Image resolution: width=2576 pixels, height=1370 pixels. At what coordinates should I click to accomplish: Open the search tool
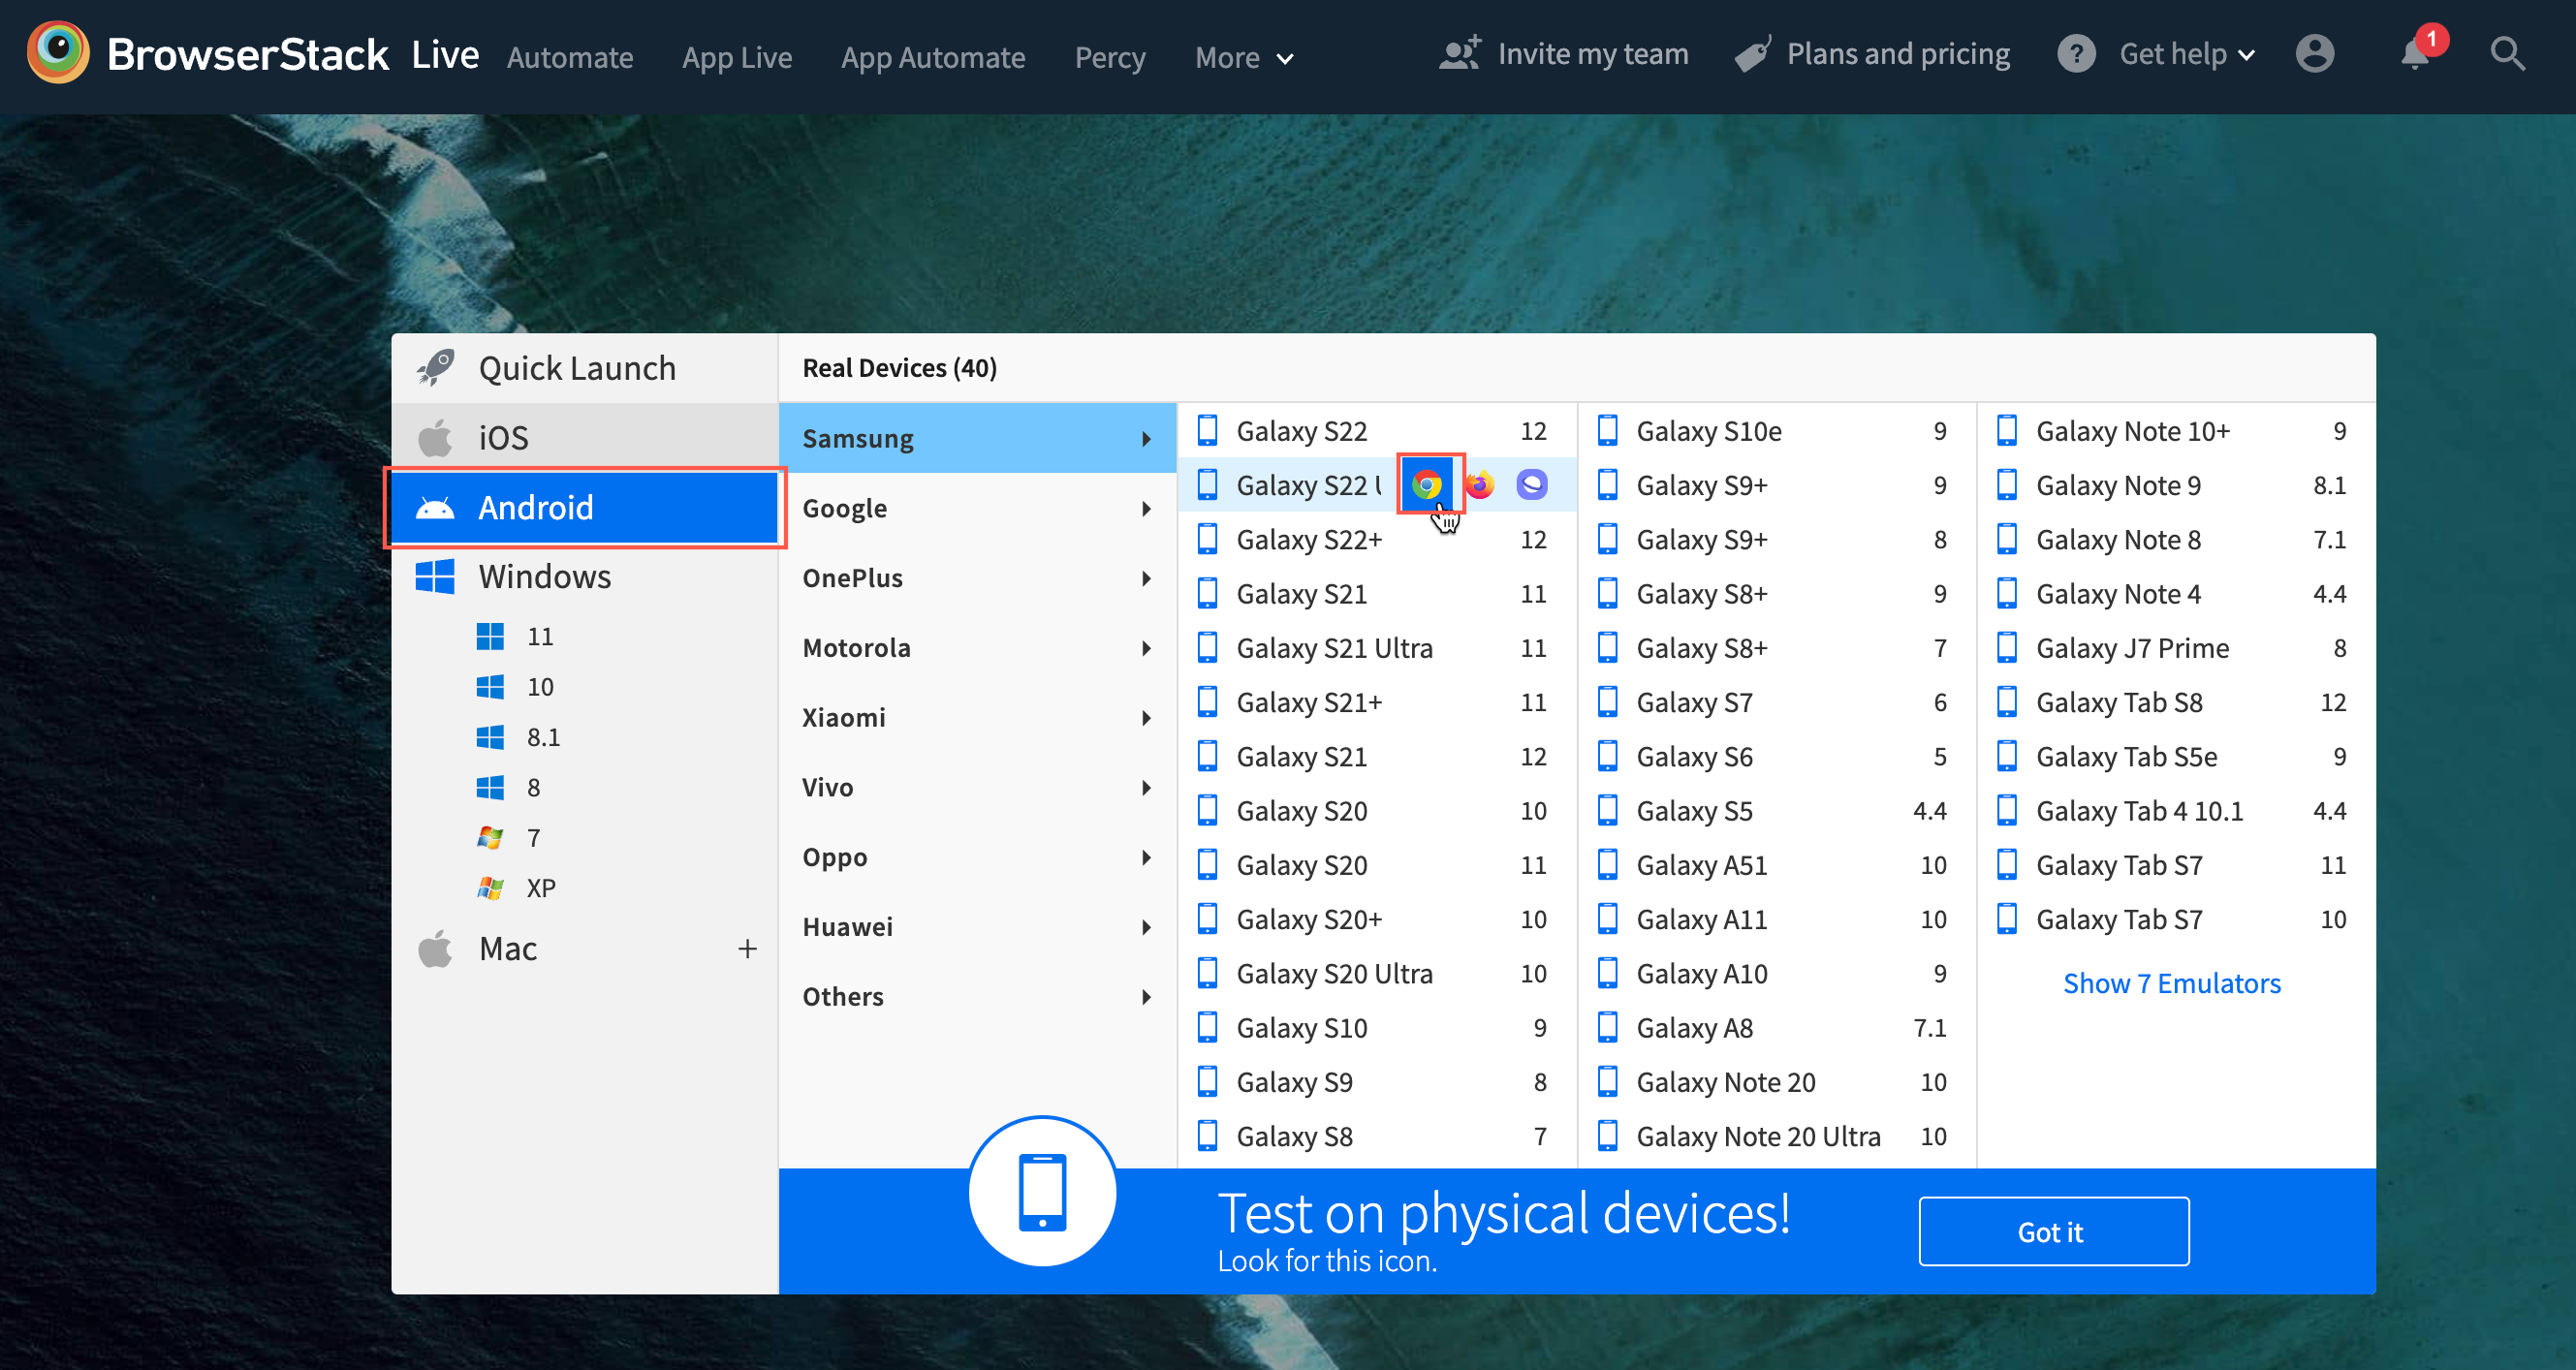point(2508,54)
